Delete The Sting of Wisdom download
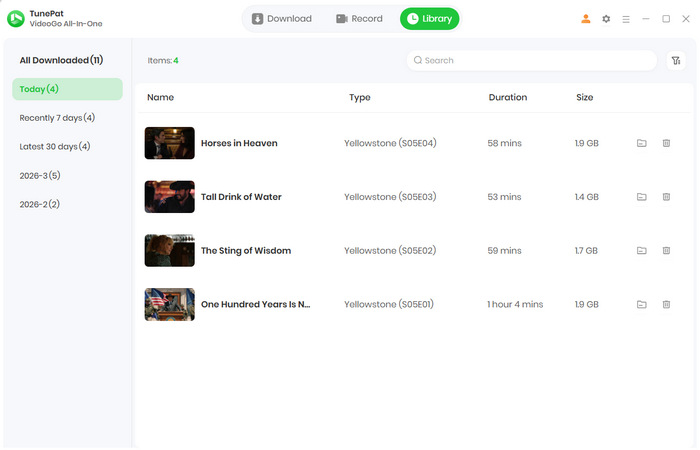This screenshot has width=700, height=450. (x=666, y=250)
